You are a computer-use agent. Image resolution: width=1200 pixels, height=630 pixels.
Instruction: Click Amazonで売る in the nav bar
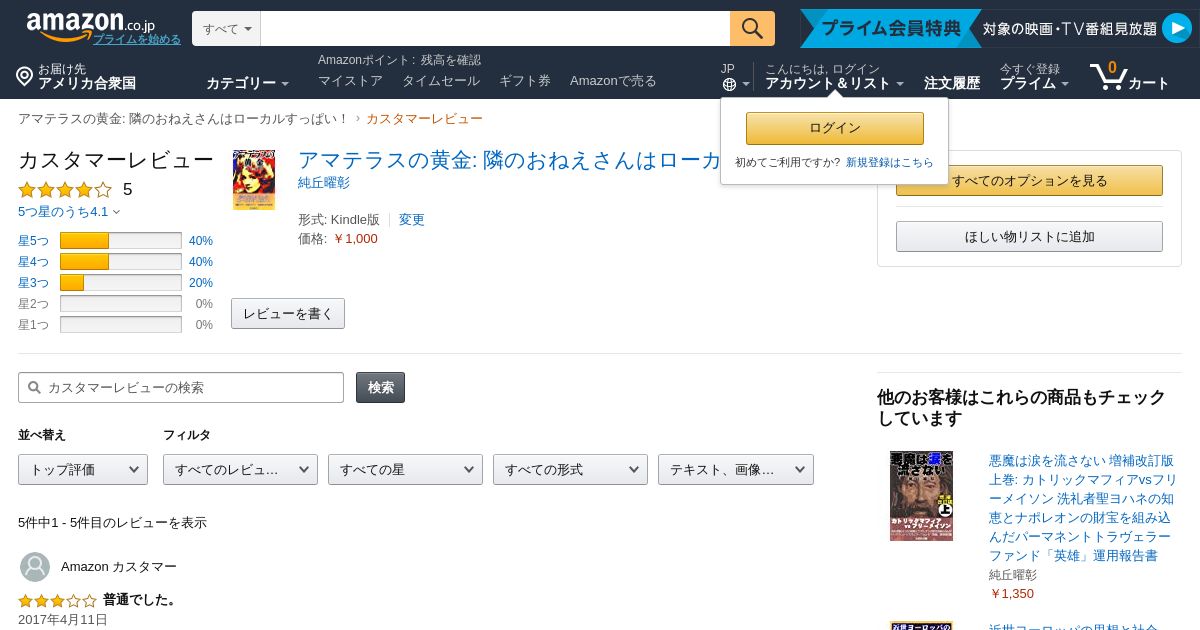pos(613,81)
